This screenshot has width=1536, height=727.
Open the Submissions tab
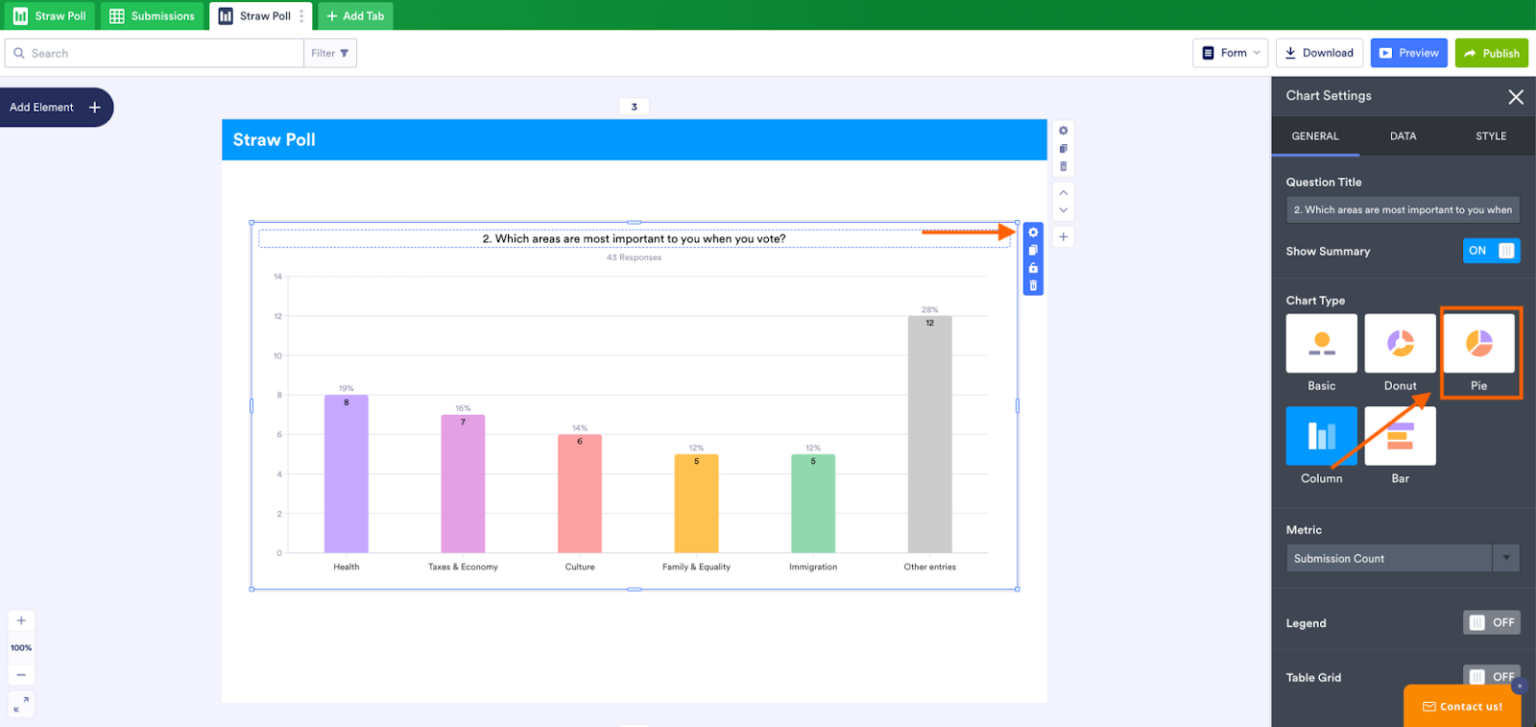coord(152,15)
